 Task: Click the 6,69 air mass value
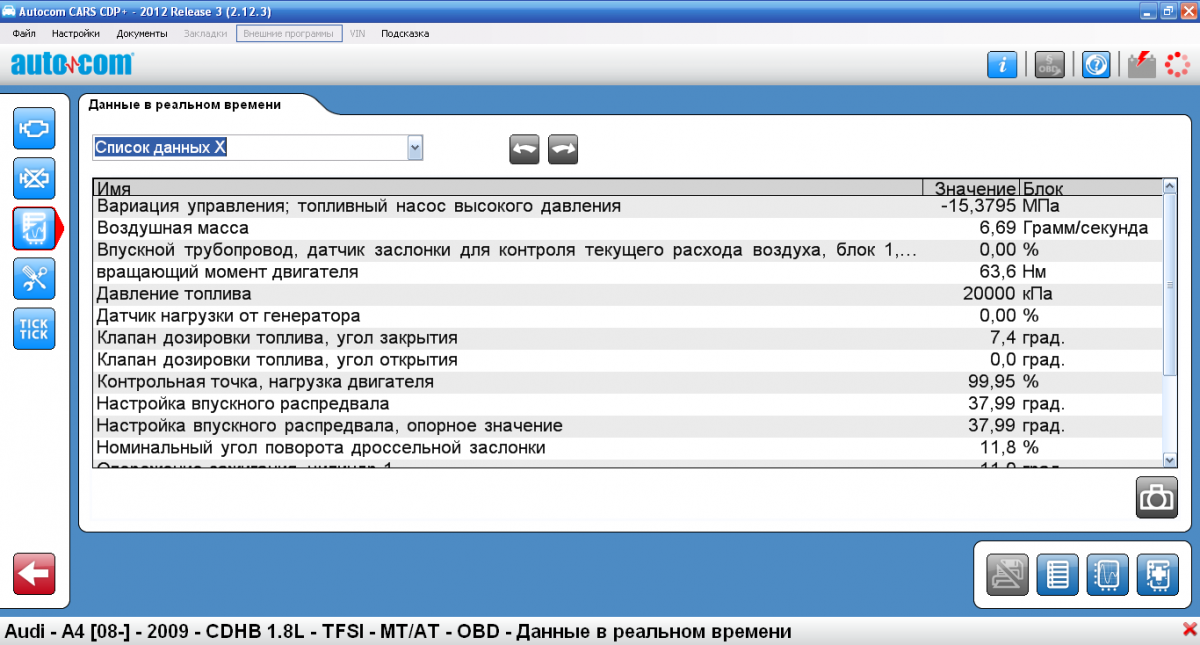(998, 228)
